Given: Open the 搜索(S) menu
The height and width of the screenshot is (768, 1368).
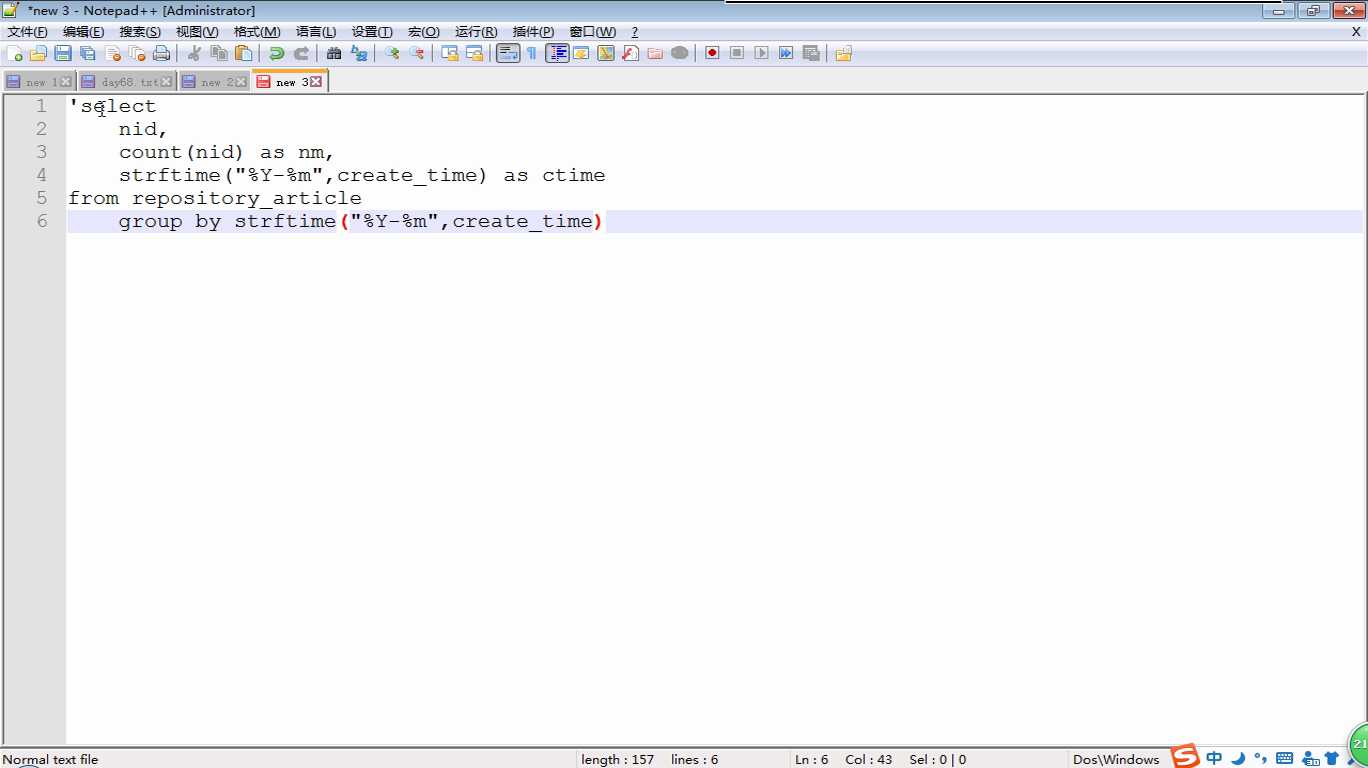Looking at the screenshot, I should pos(140,32).
